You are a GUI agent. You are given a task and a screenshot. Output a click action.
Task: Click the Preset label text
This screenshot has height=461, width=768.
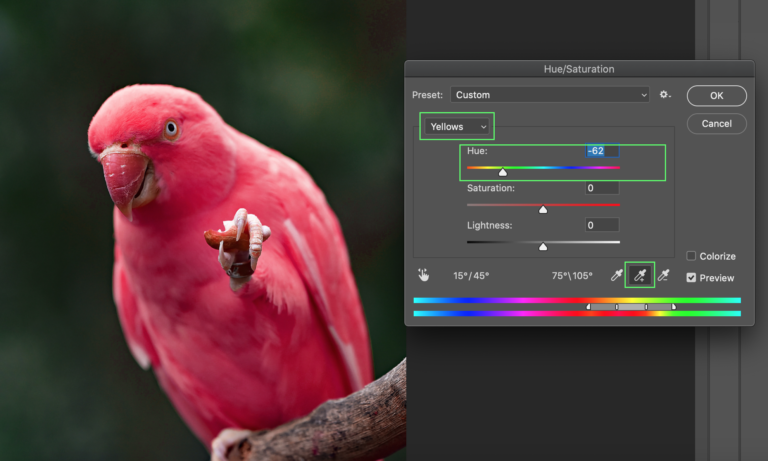(x=427, y=95)
